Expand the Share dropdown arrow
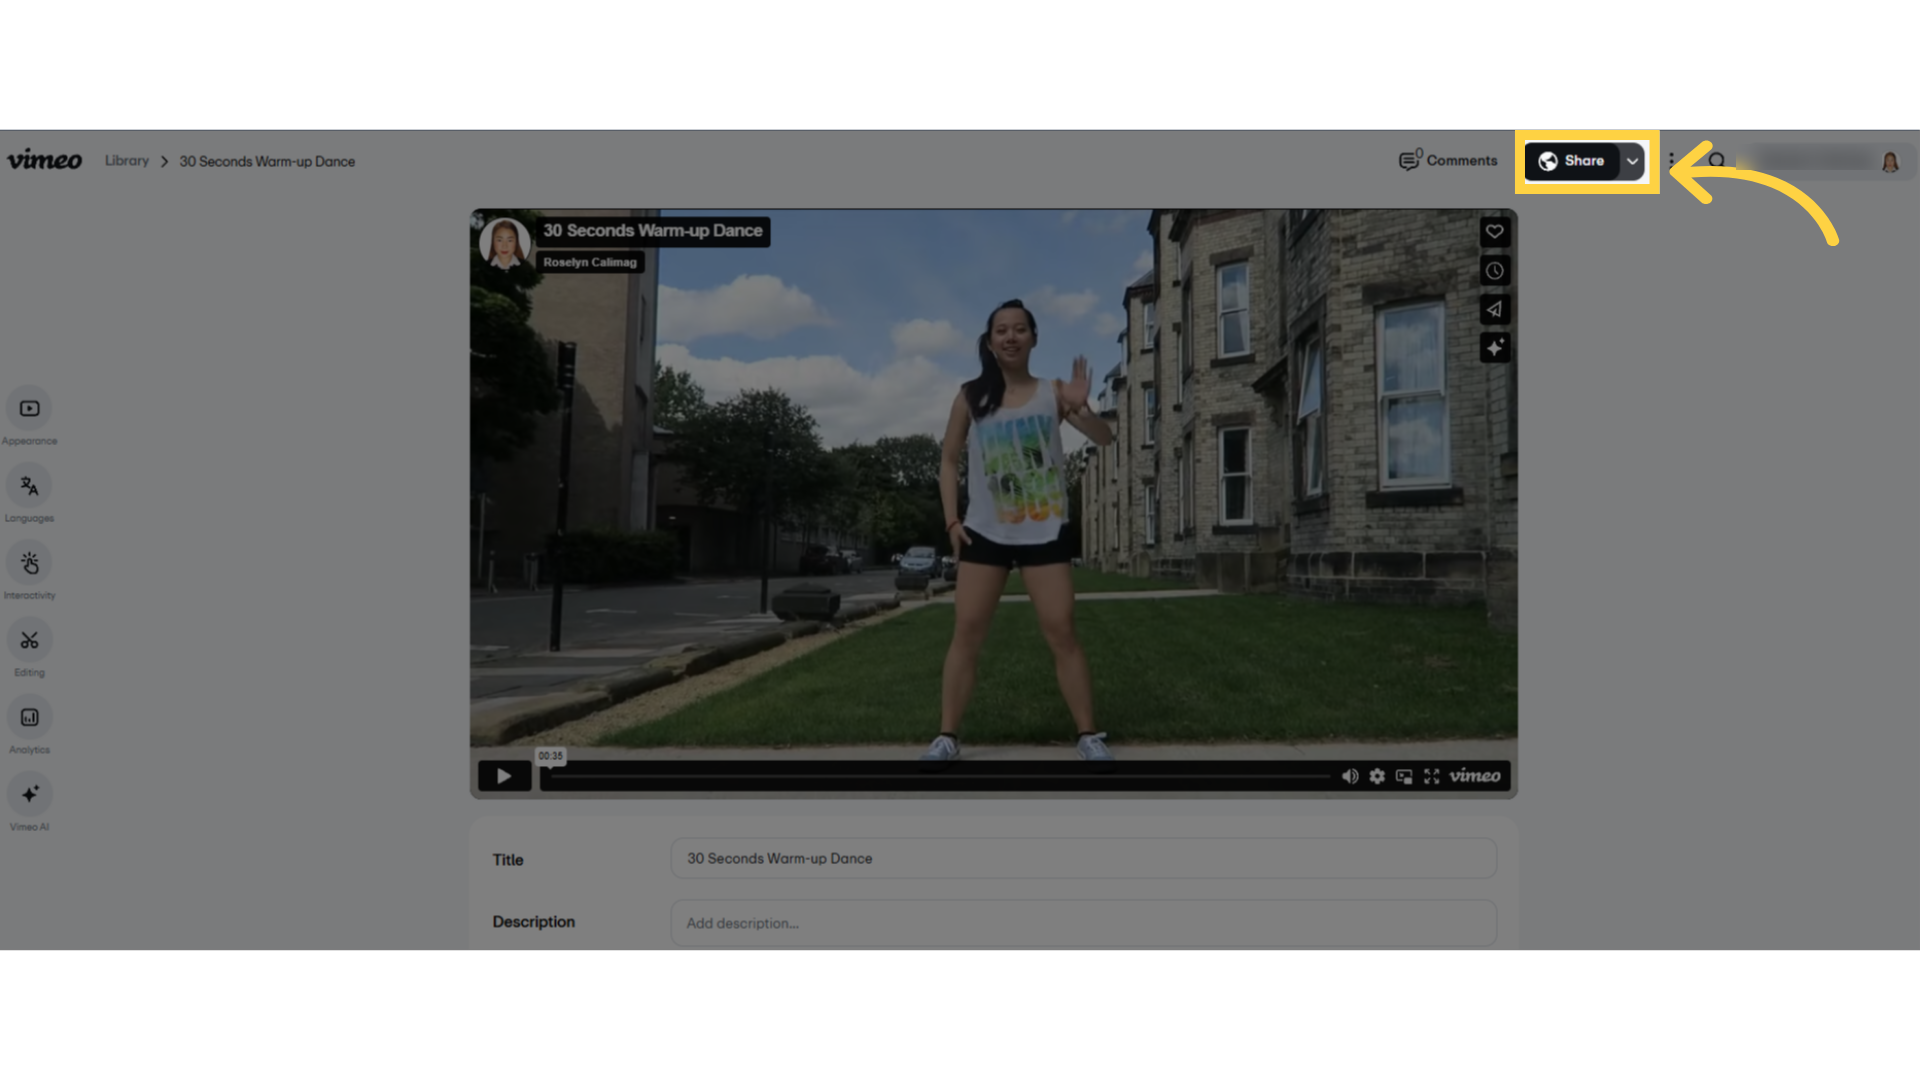Viewport: 1920px width, 1080px height. tap(1632, 161)
